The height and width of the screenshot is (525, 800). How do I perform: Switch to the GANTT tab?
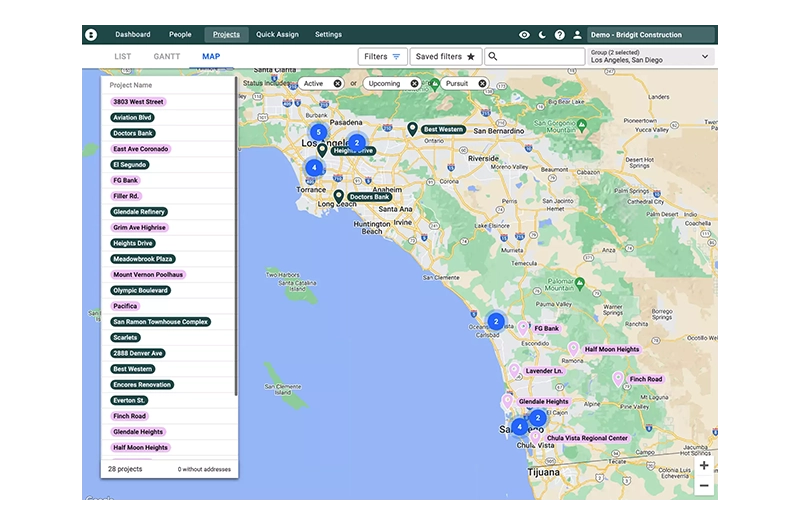coord(167,57)
